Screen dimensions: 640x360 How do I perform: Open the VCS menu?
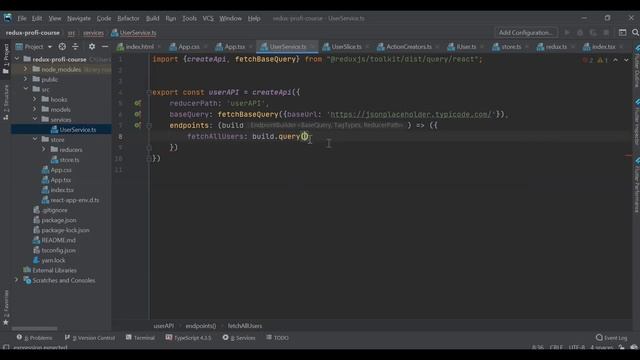[x=208, y=18]
